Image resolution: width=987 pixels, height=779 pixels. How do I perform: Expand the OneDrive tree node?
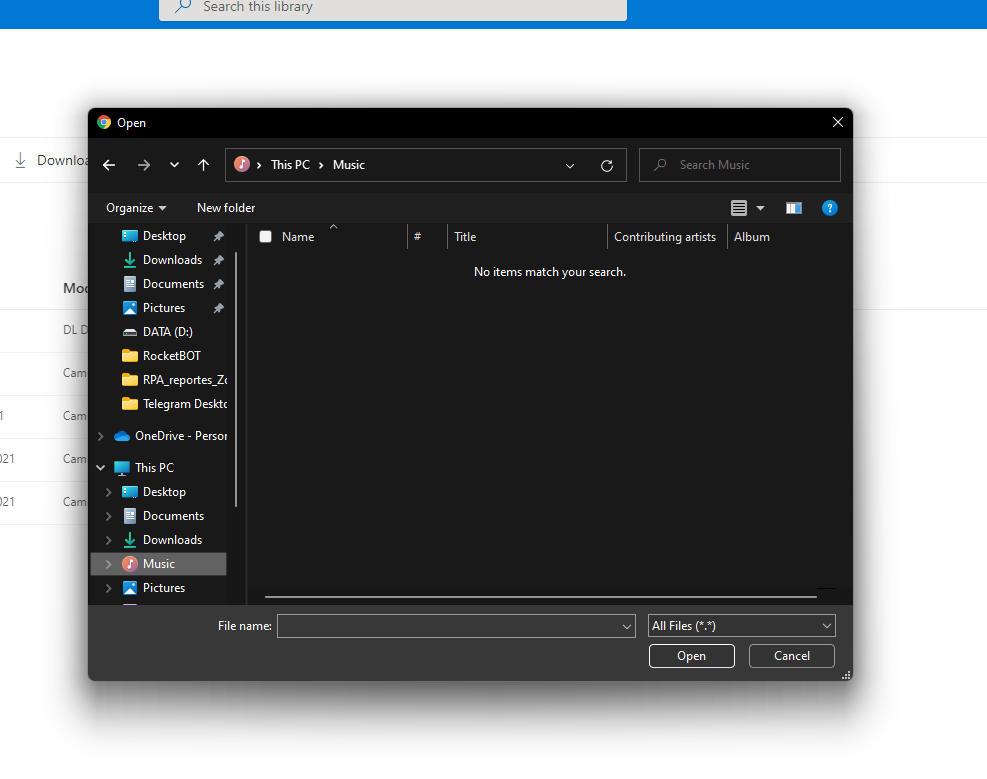coord(100,436)
